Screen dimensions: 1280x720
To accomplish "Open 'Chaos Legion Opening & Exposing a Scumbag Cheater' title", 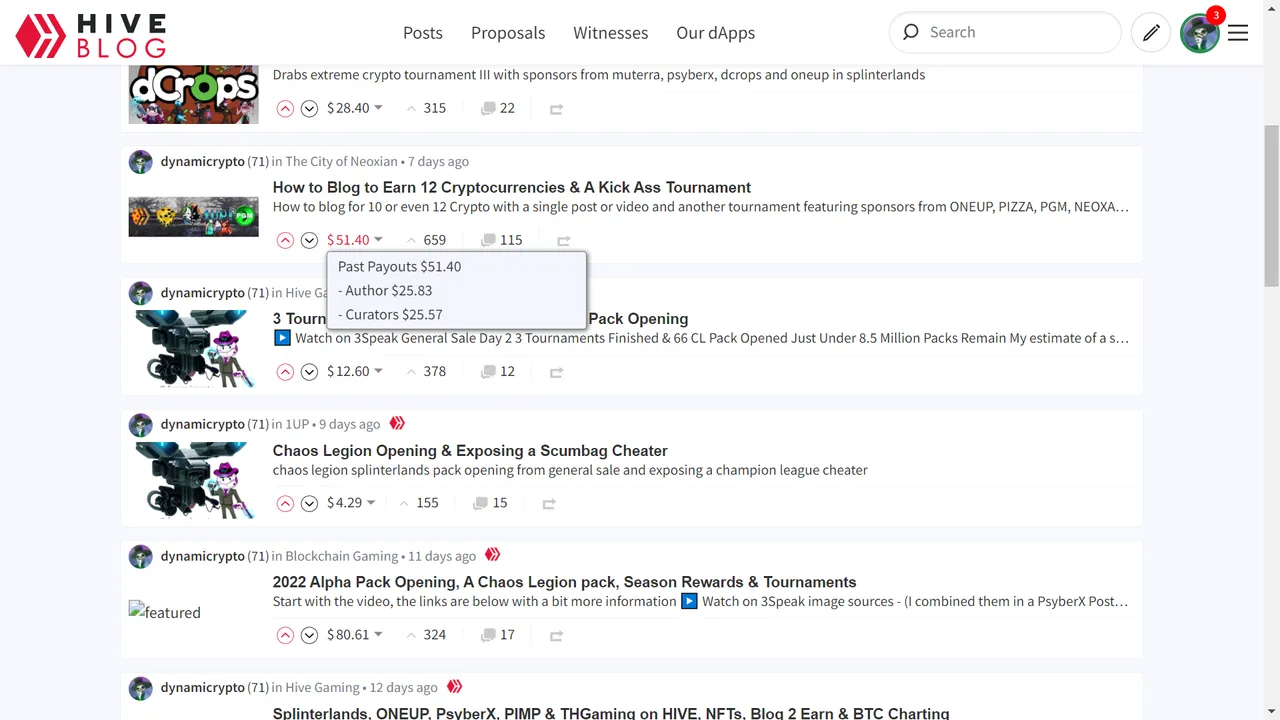I will 470,451.
